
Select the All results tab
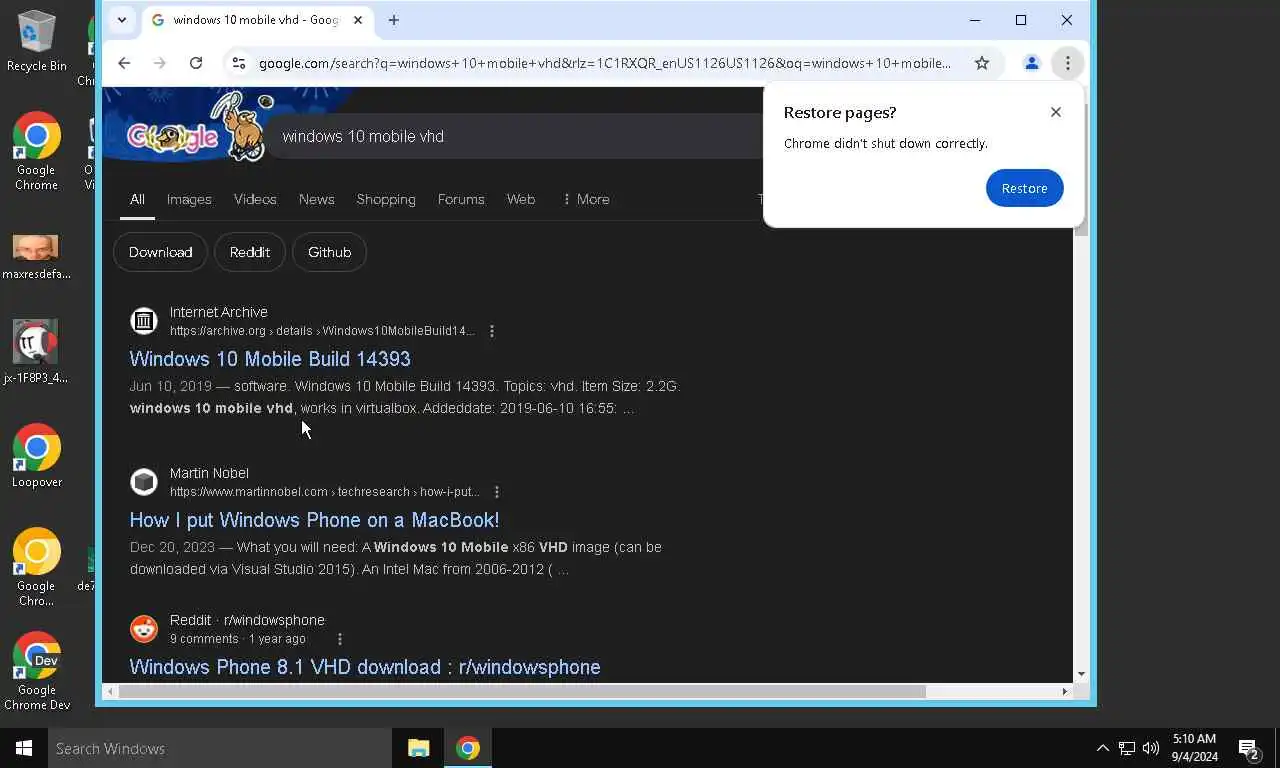[137, 199]
